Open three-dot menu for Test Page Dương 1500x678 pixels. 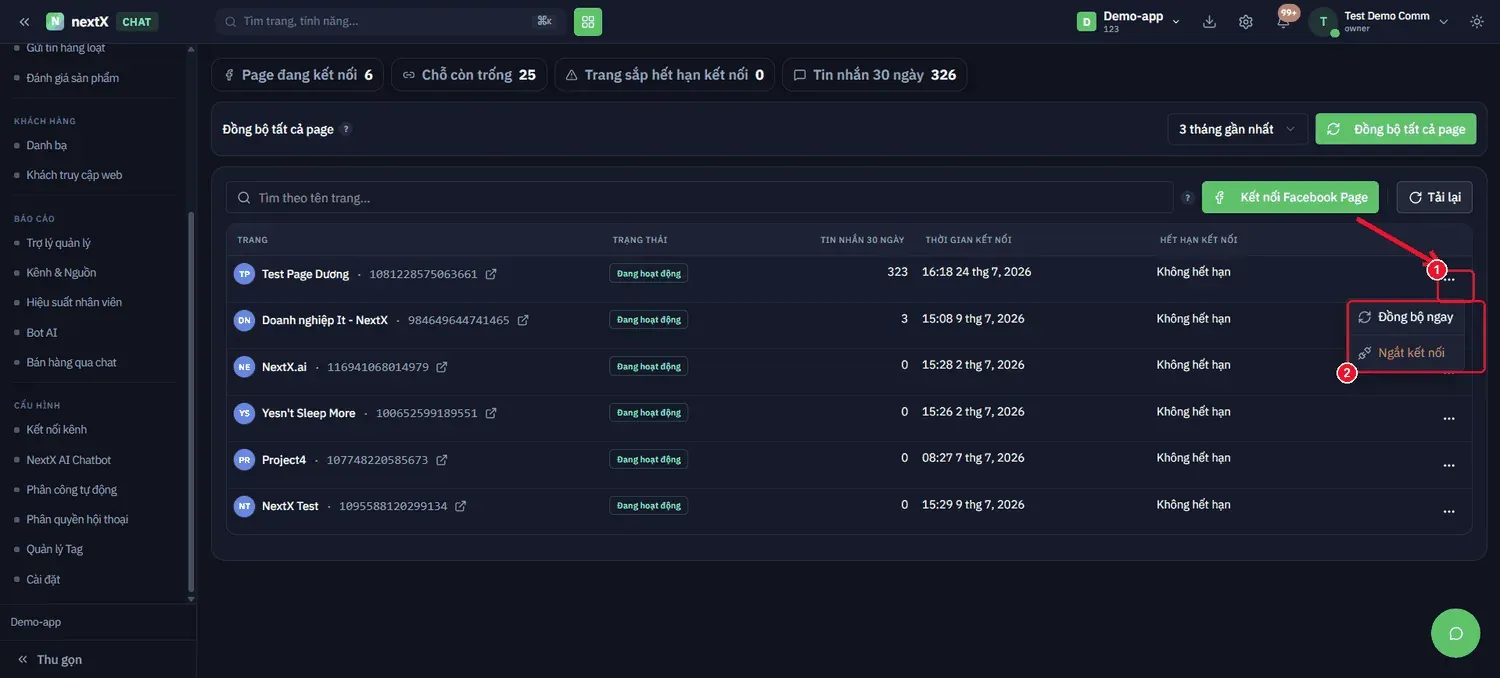point(1449,279)
